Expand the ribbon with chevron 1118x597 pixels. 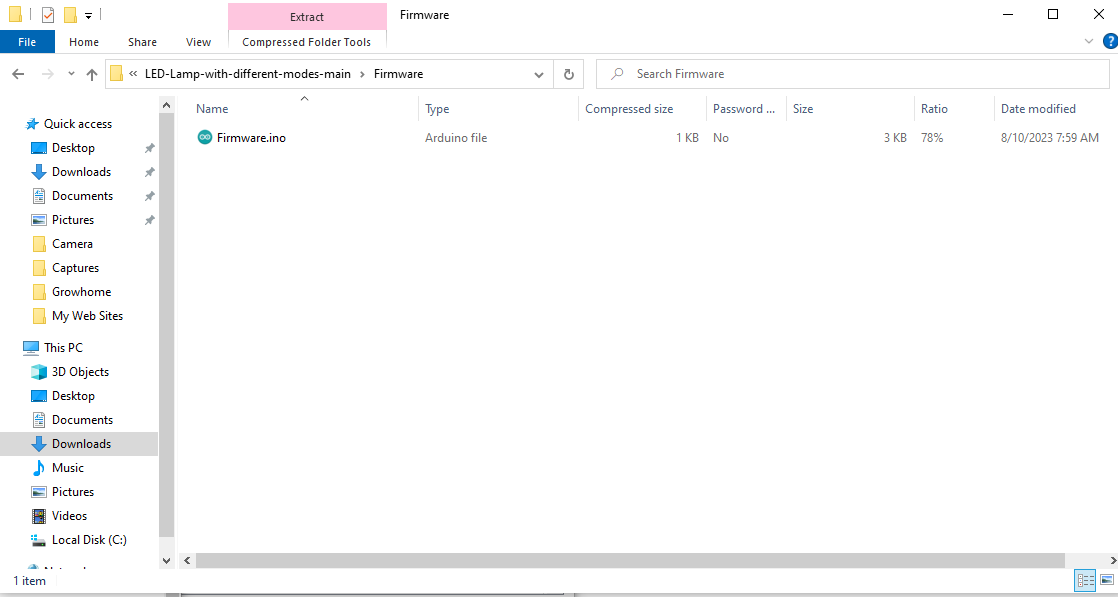tap(1089, 41)
